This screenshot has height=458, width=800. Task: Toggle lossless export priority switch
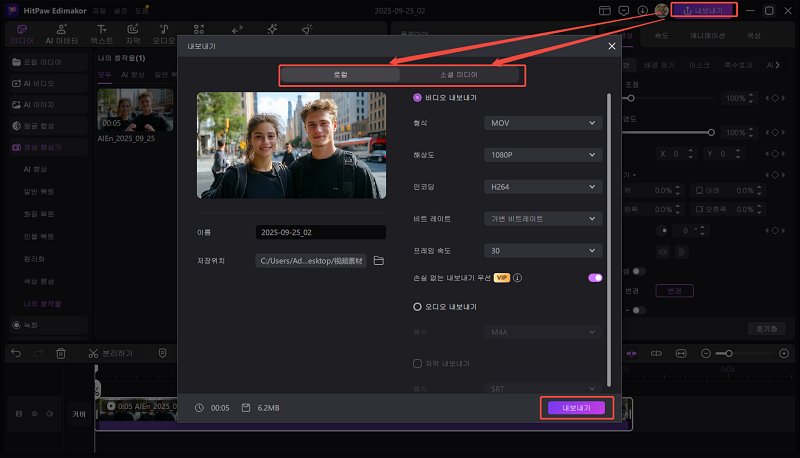coord(595,278)
